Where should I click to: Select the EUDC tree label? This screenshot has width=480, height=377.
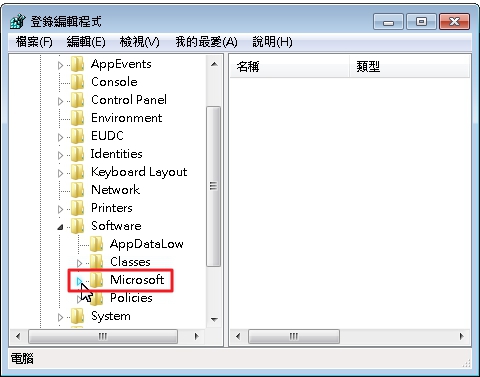coord(107,136)
